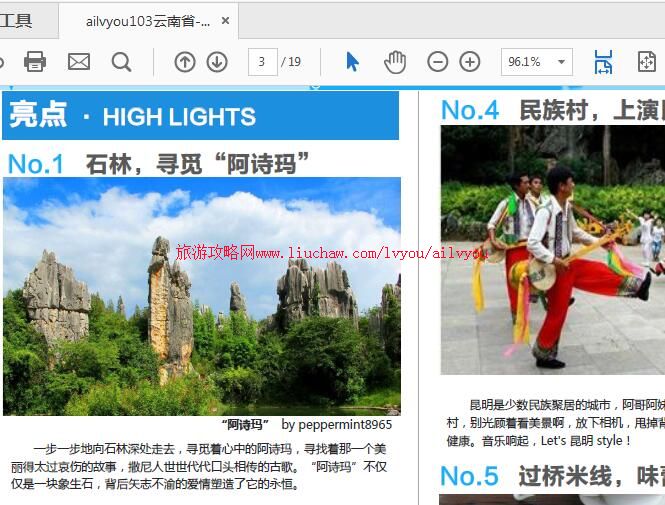Viewport: 665px width, 505px height.
Task: Click the fit width scrolling icon
Action: (603, 62)
